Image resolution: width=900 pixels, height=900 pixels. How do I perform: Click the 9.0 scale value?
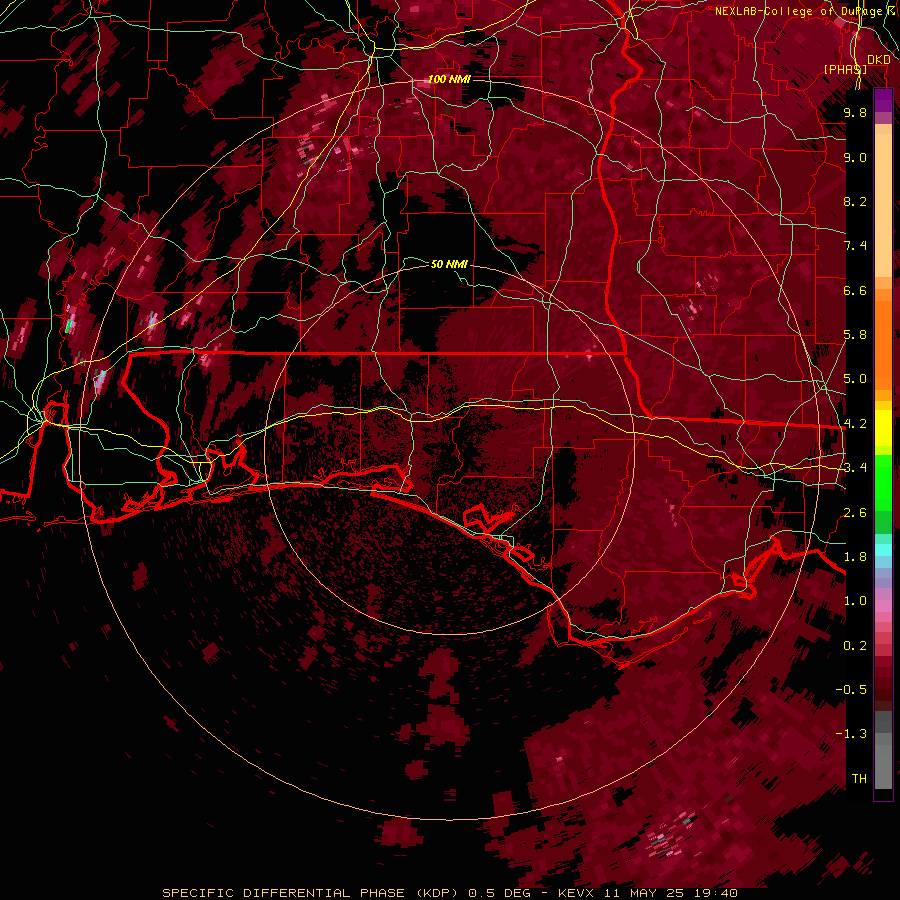point(855,157)
